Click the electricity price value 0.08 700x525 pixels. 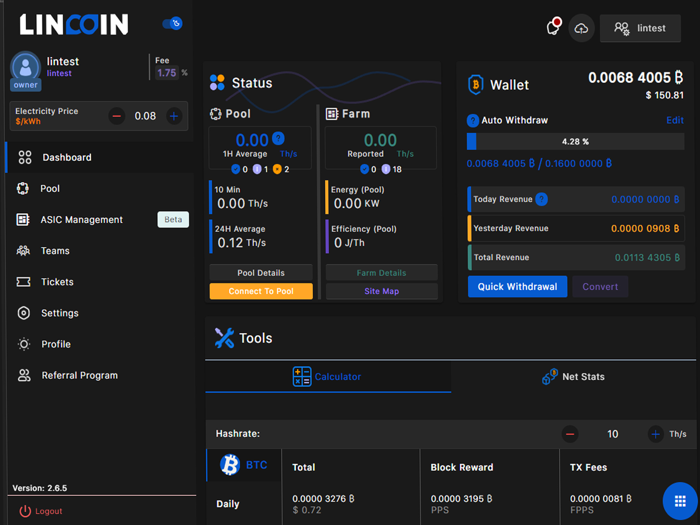145,116
